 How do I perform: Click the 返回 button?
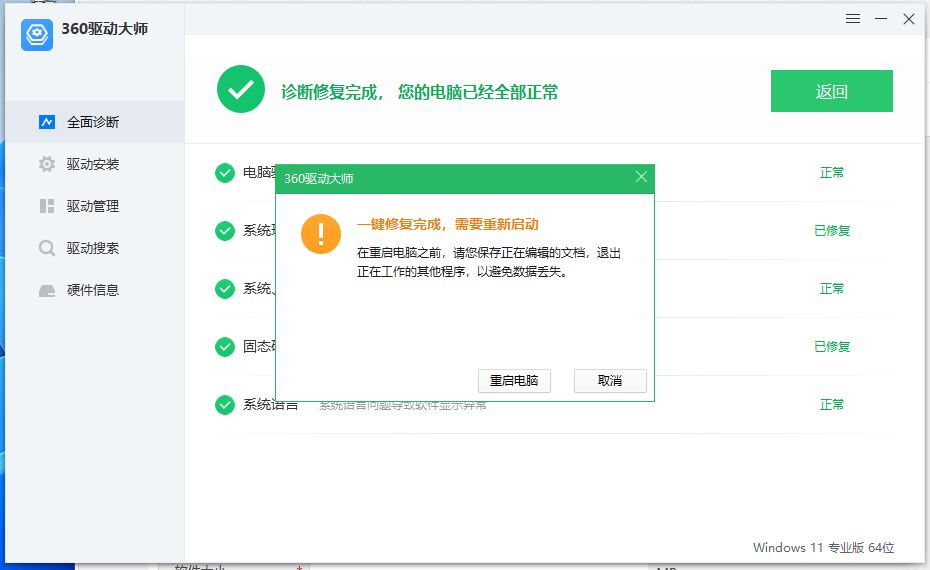[x=832, y=91]
